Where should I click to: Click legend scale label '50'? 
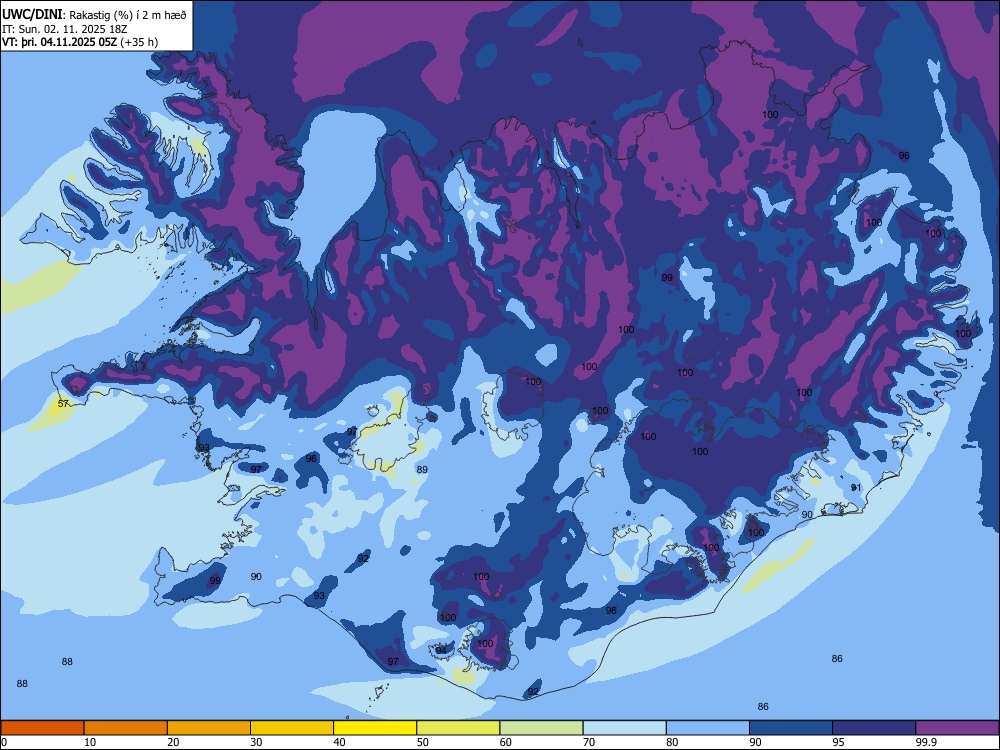point(423,742)
